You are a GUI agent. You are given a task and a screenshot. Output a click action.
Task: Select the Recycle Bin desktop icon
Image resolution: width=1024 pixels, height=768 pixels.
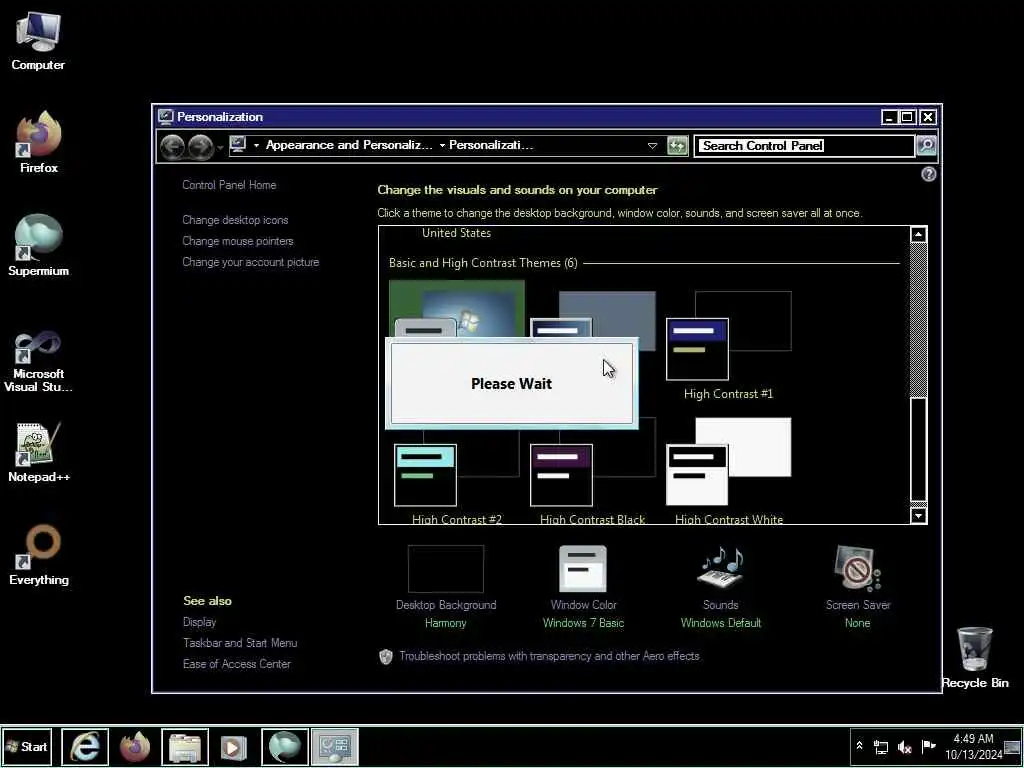click(974, 658)
